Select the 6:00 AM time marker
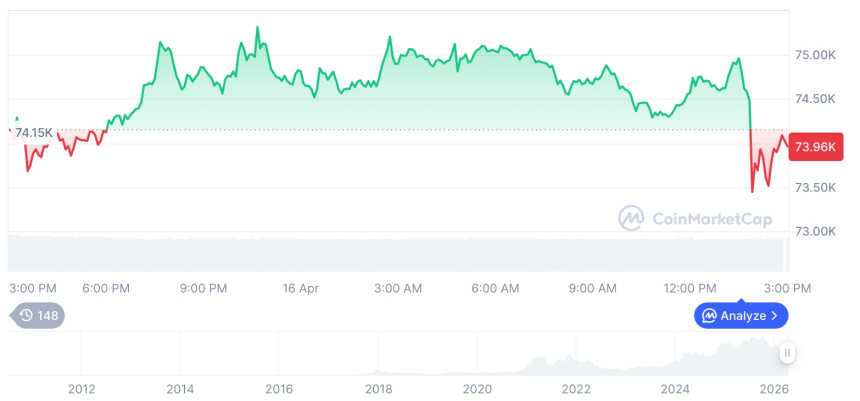 click(x=495, y=288)
